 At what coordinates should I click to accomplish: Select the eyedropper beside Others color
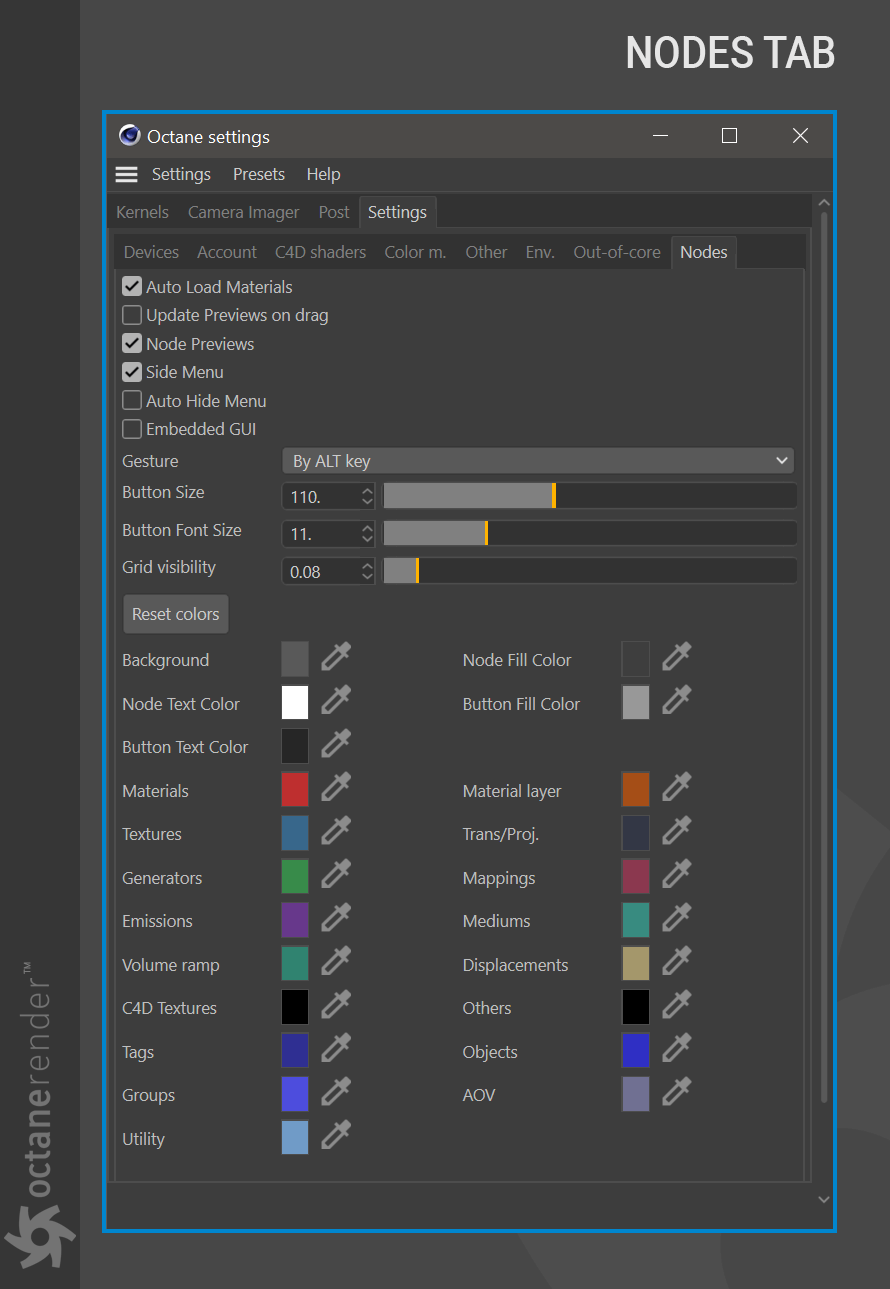pyautogui.click(x=677, y=1005)
